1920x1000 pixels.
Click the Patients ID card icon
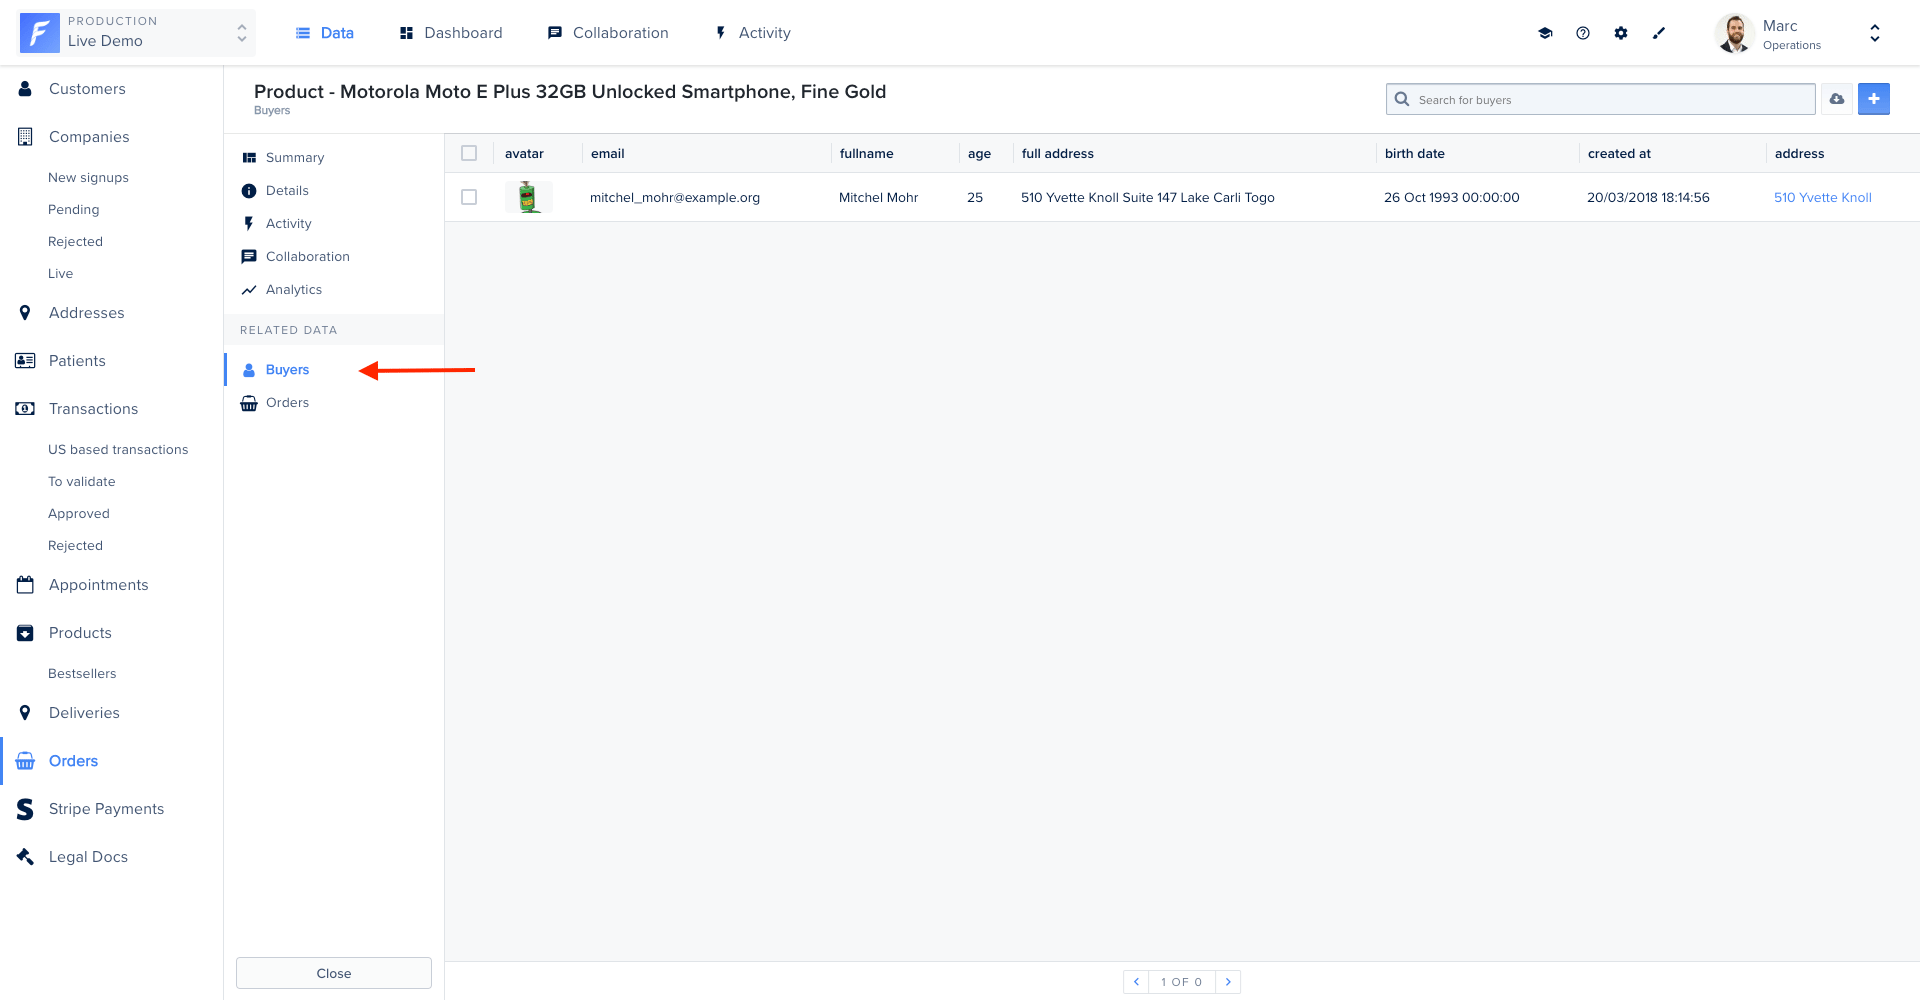point(25,361)
